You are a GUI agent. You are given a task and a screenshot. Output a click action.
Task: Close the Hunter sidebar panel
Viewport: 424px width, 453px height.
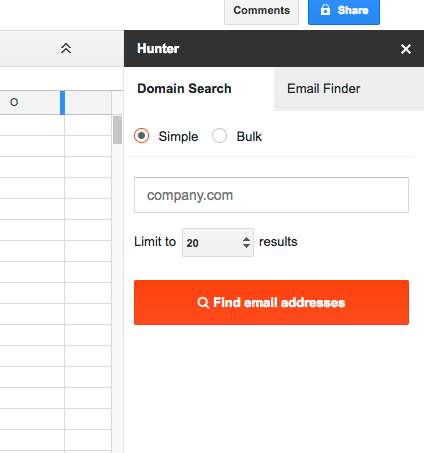click(x=406, y=49)
